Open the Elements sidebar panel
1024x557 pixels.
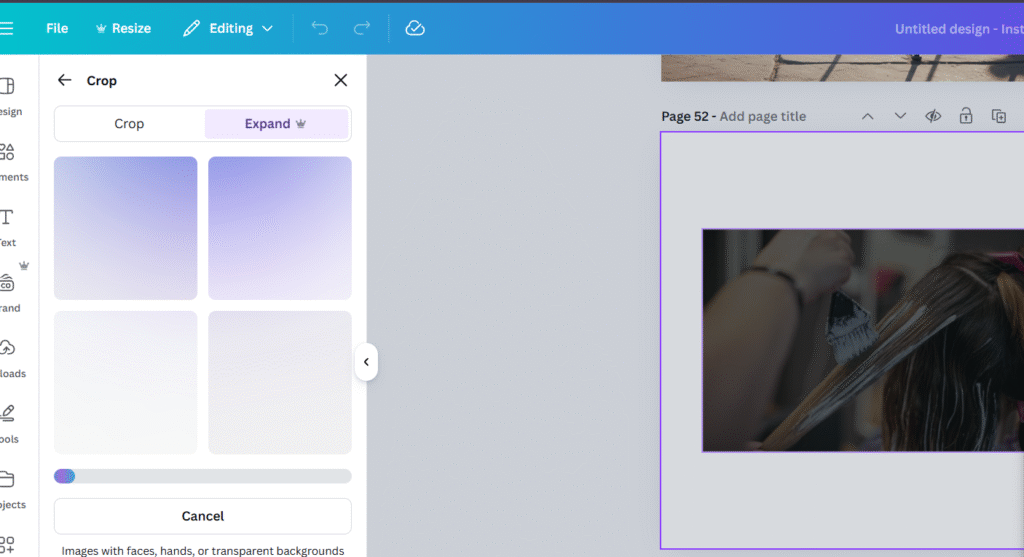click(8, 160)
